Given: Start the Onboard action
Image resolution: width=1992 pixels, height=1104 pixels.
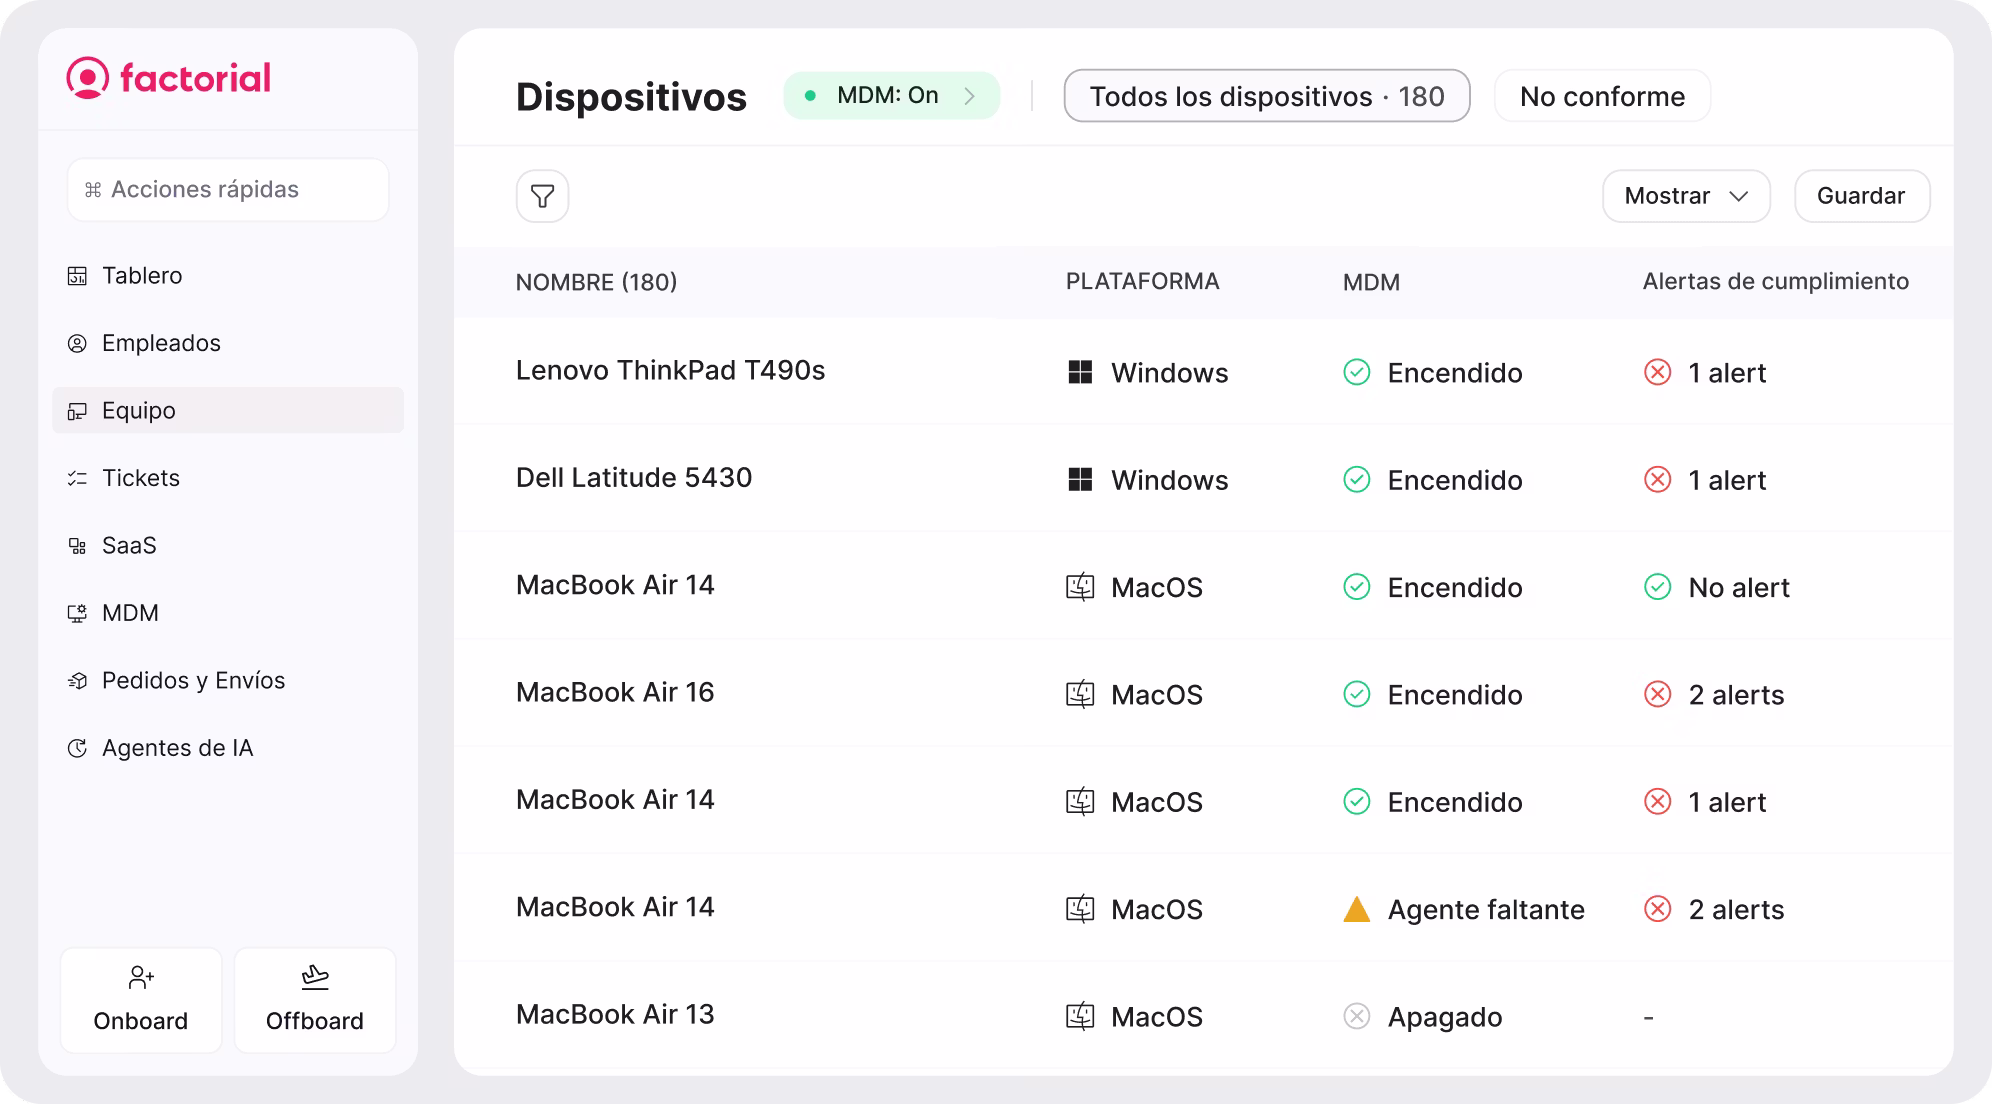Looking at the screenshot, I should pyautogui.click(x=141, y=1000).
